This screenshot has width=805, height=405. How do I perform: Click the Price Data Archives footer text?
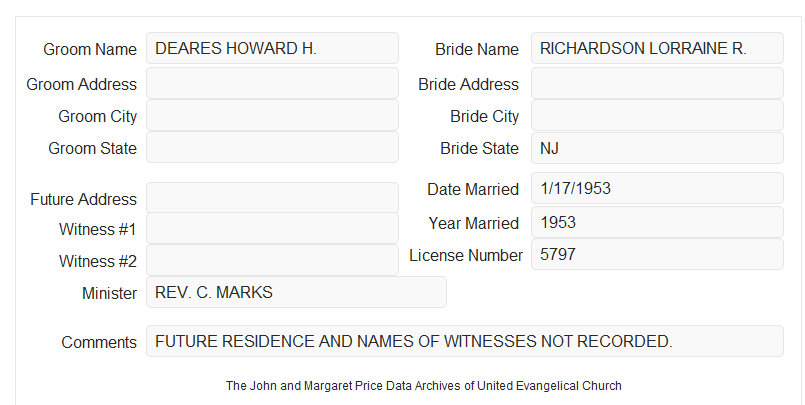tap(424, 386)
